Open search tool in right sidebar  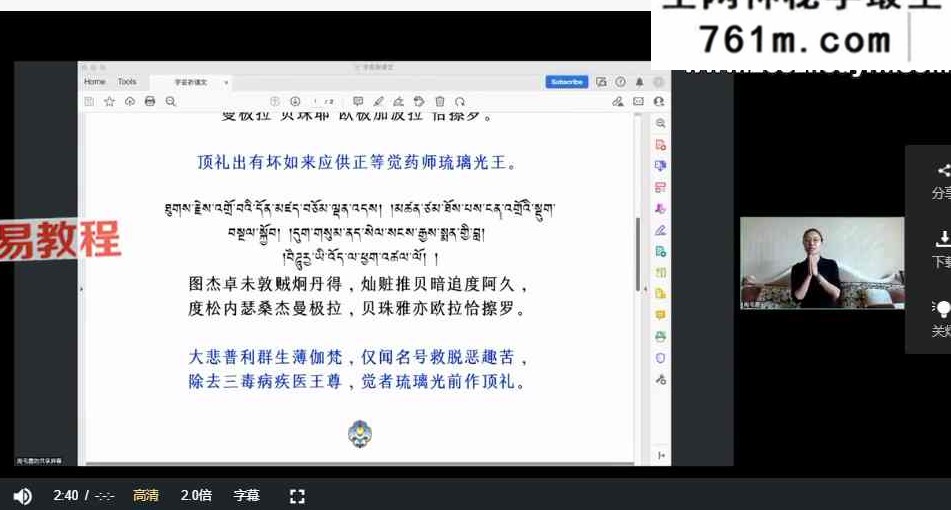(x=660, y=123)
